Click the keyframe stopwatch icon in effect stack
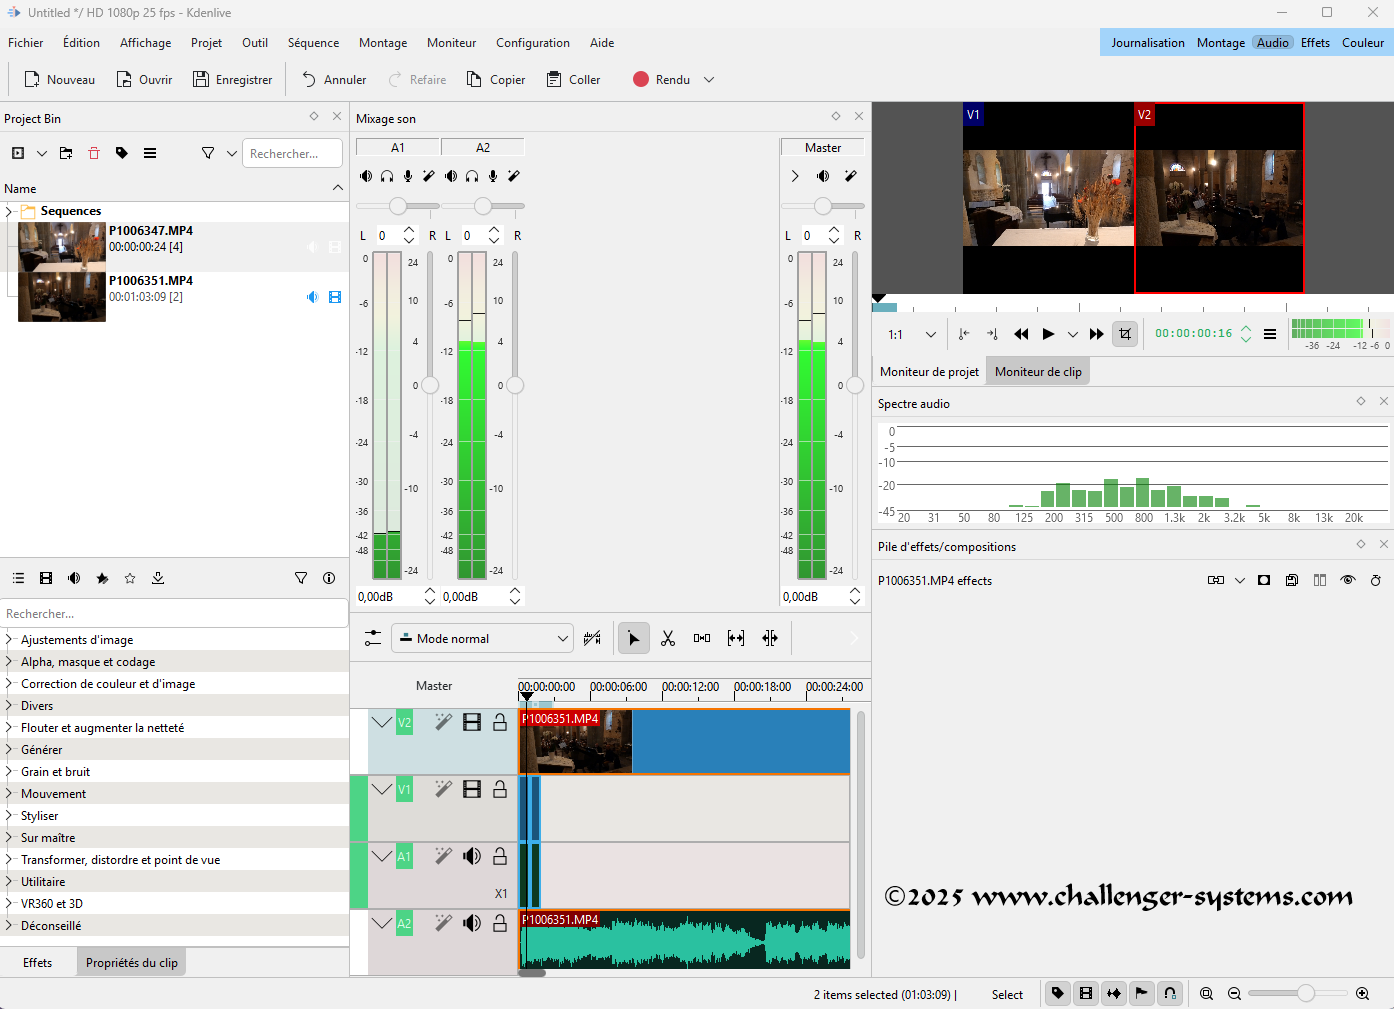This screenshot has width=1394, height=1009. click(x=1376, y=580)
